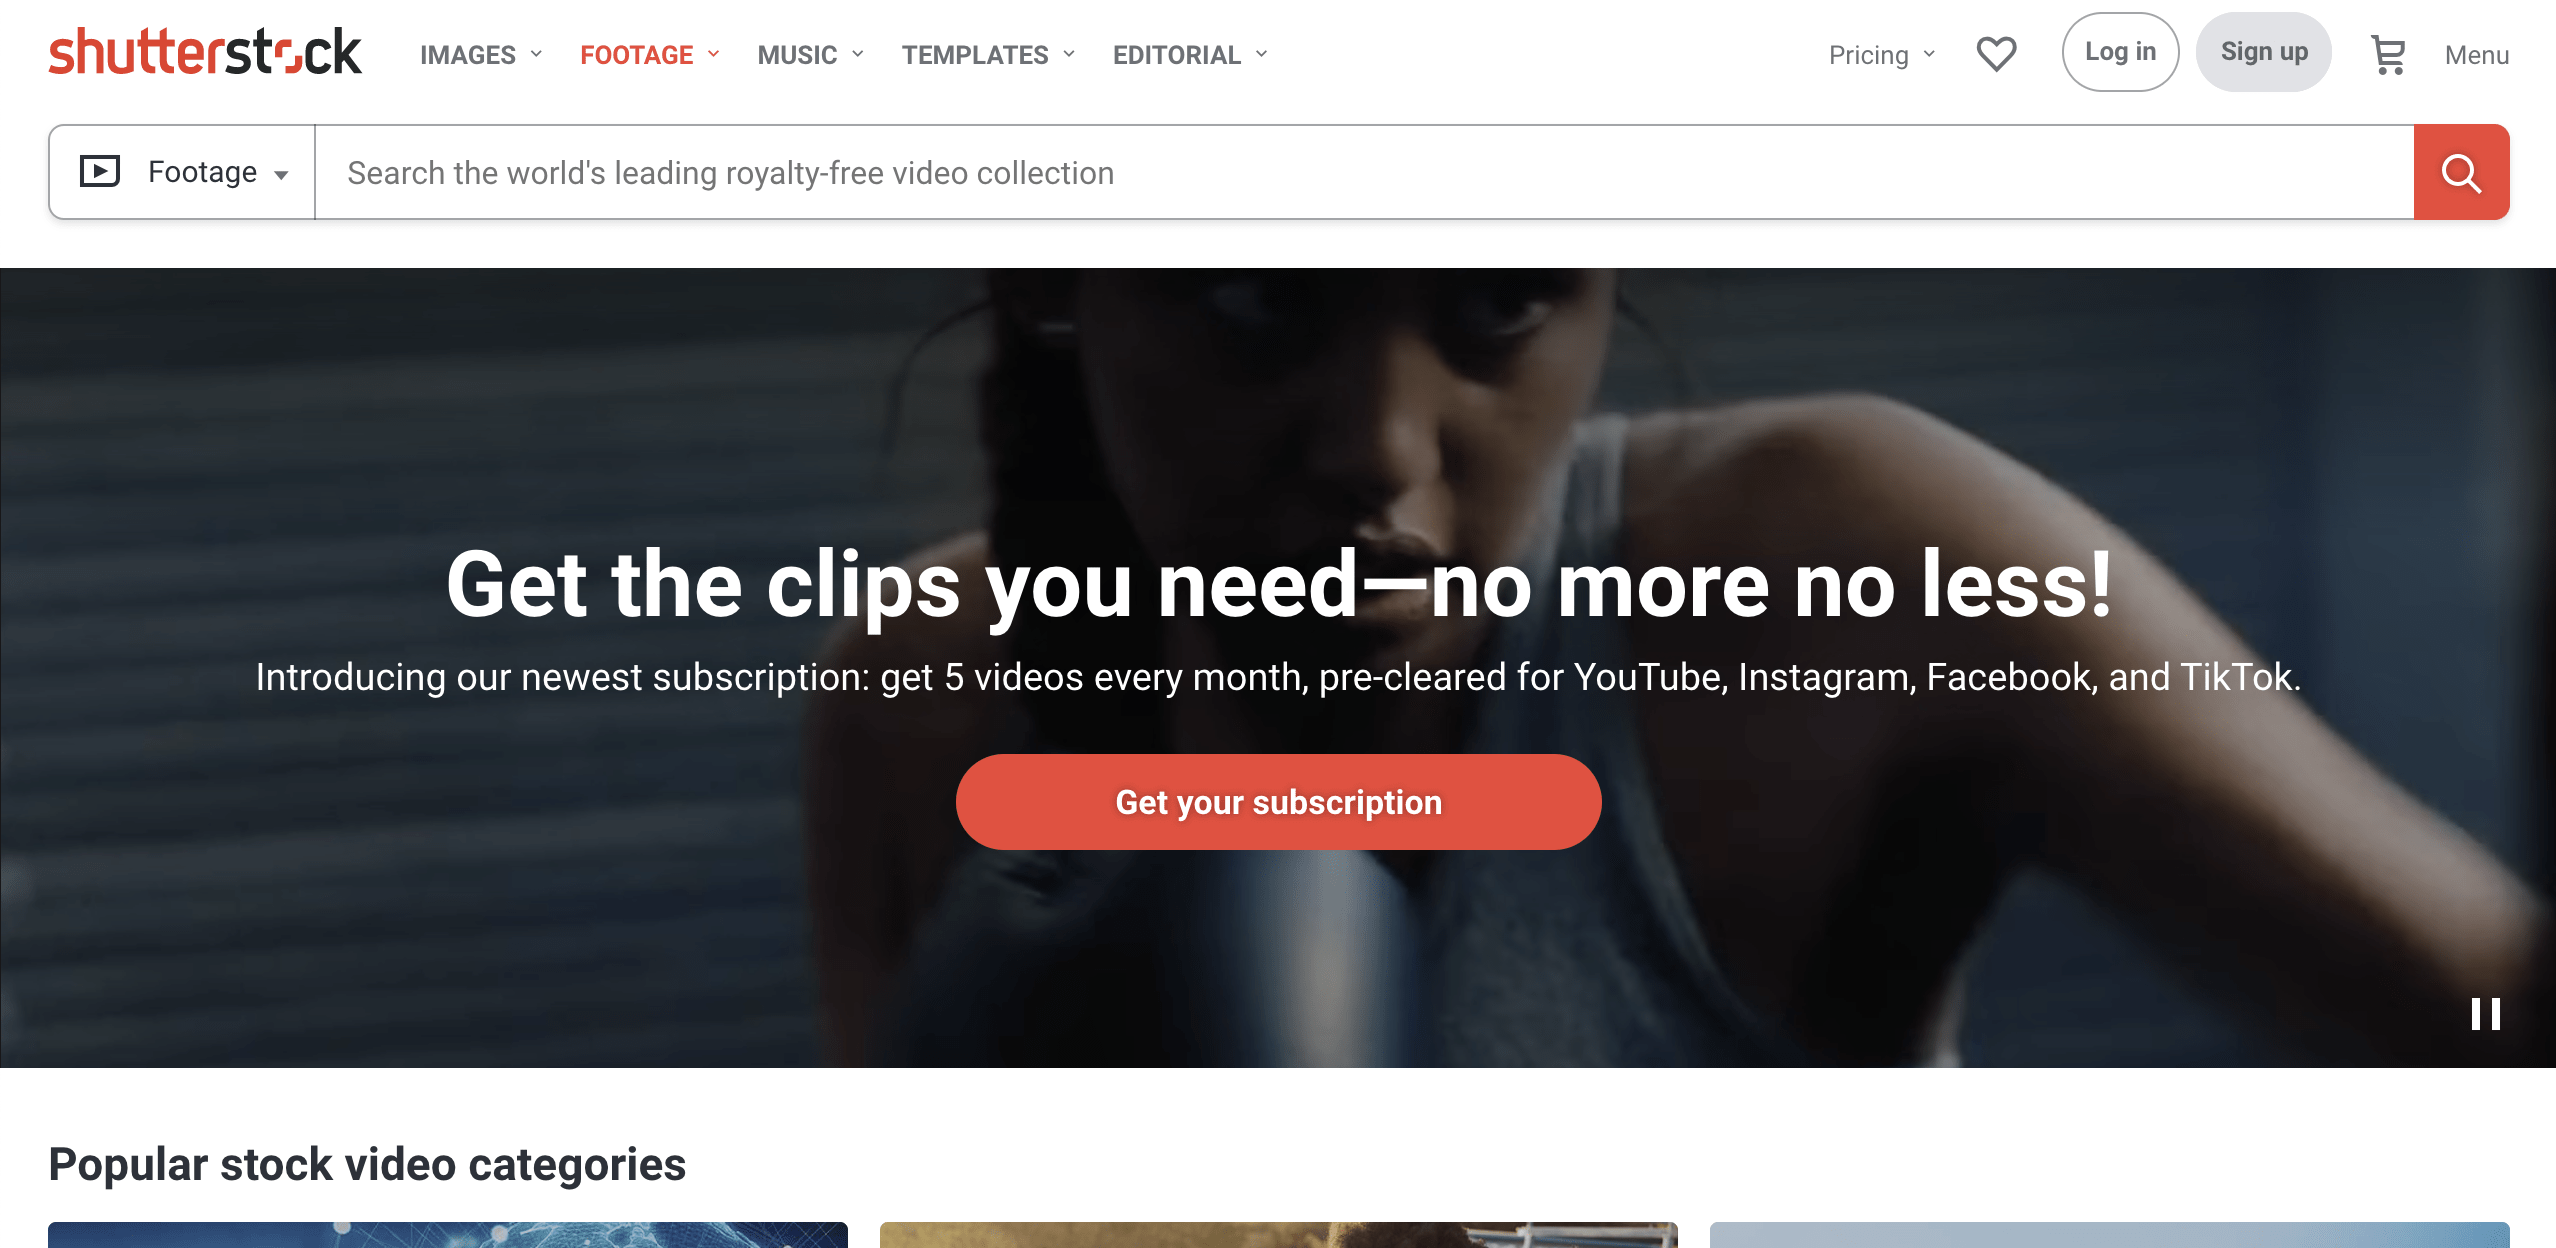This screenshot has width=2556, height=1248.
Task: Click Get your subscription button
Action: (1278, 802)
